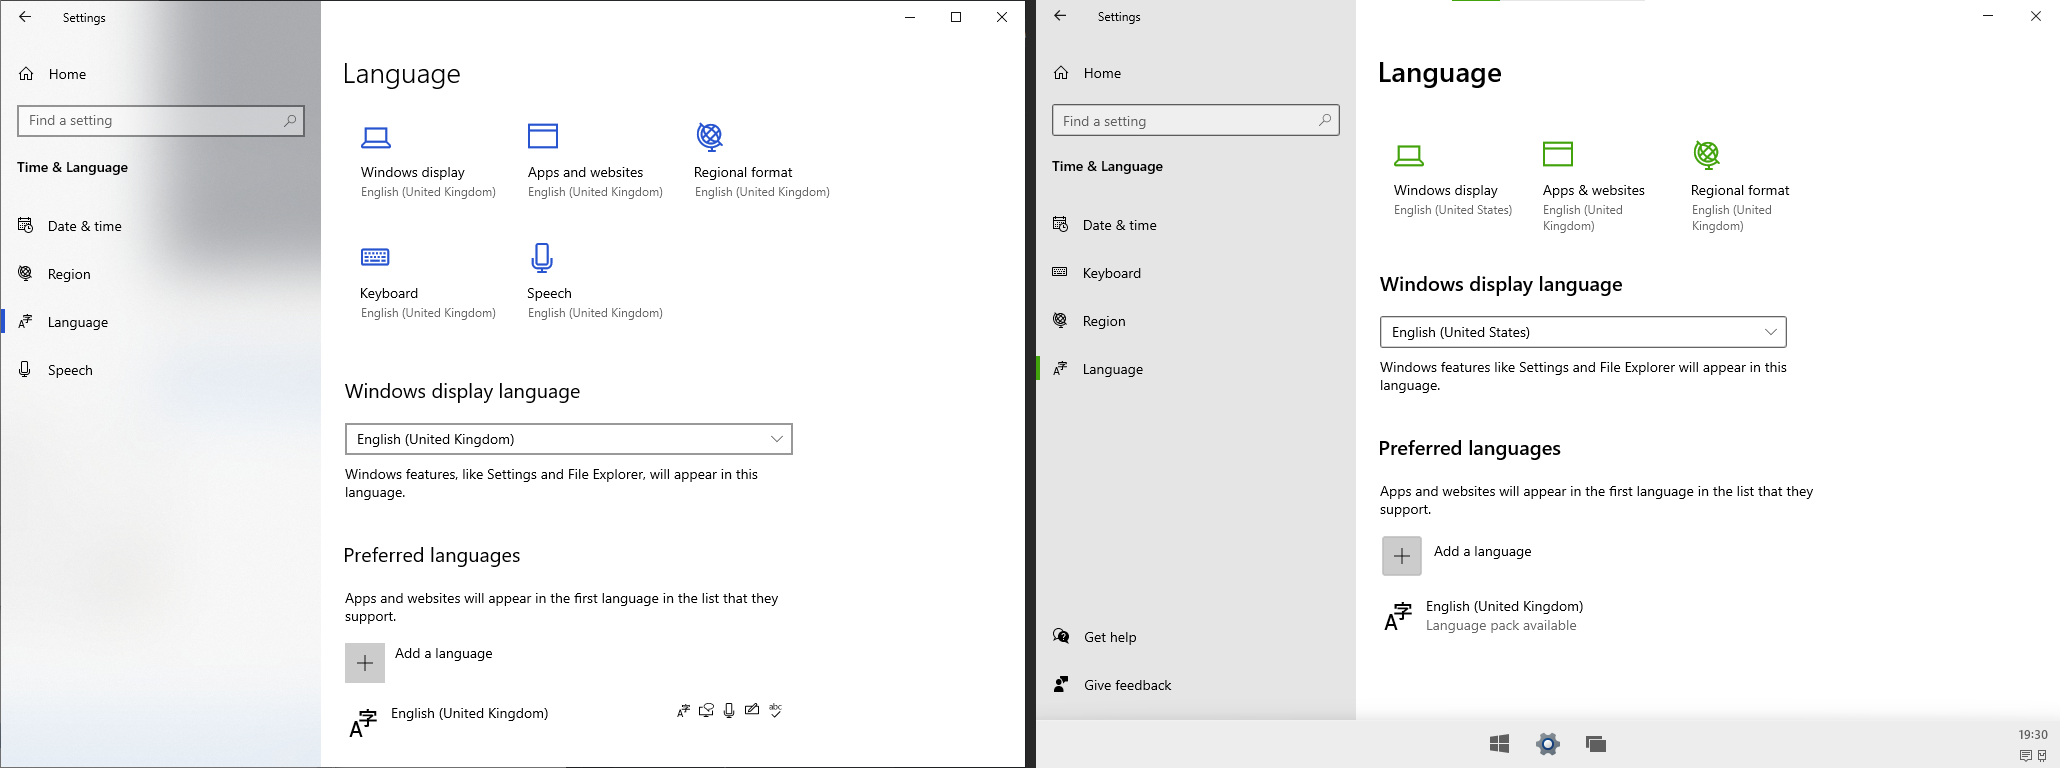Go Home in right Settings sidebar

coord(1196,73)
